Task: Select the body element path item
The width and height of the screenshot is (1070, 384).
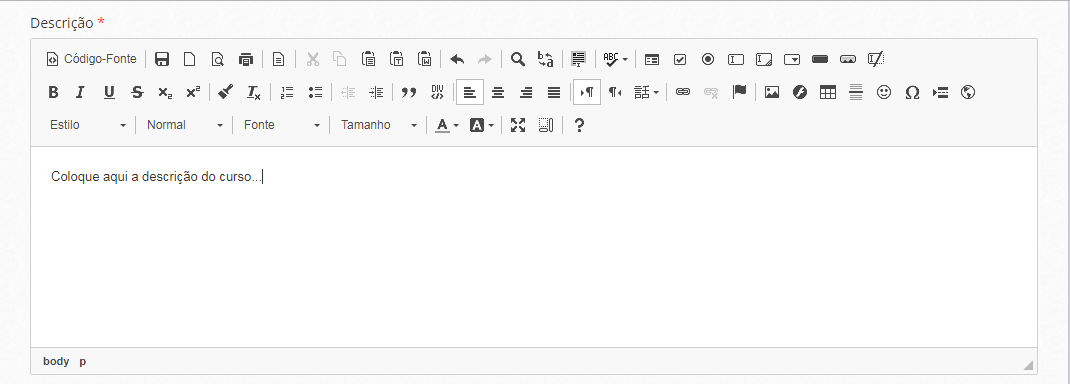Action: 56,361
